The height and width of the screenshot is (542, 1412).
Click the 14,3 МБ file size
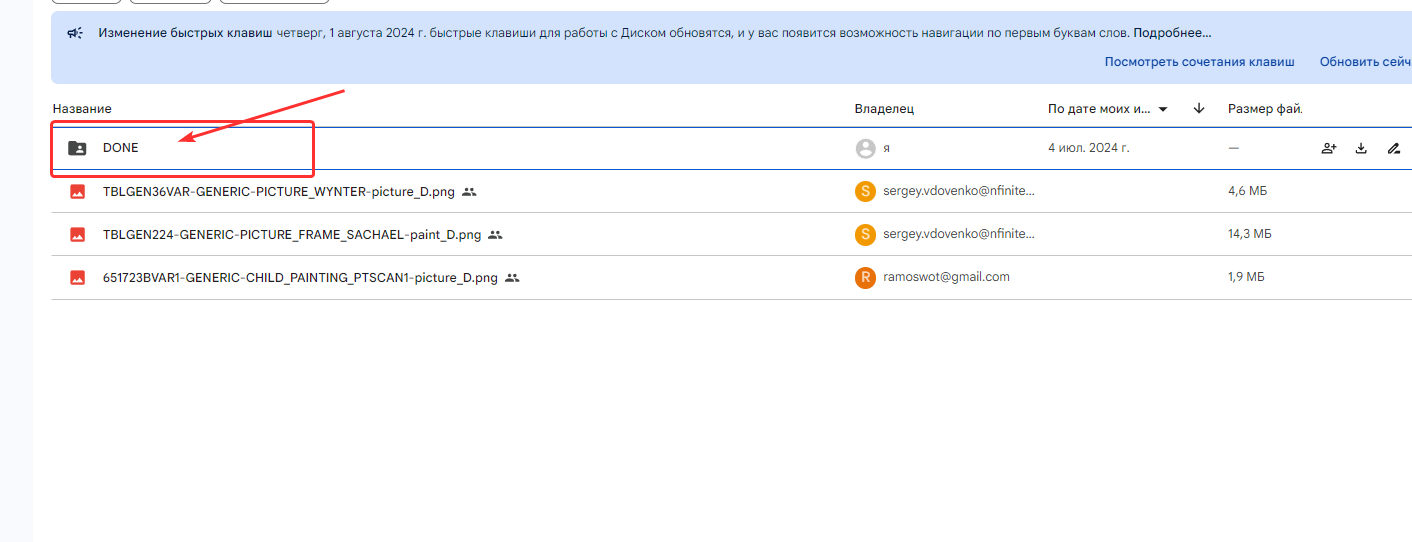click(1250, 234)
